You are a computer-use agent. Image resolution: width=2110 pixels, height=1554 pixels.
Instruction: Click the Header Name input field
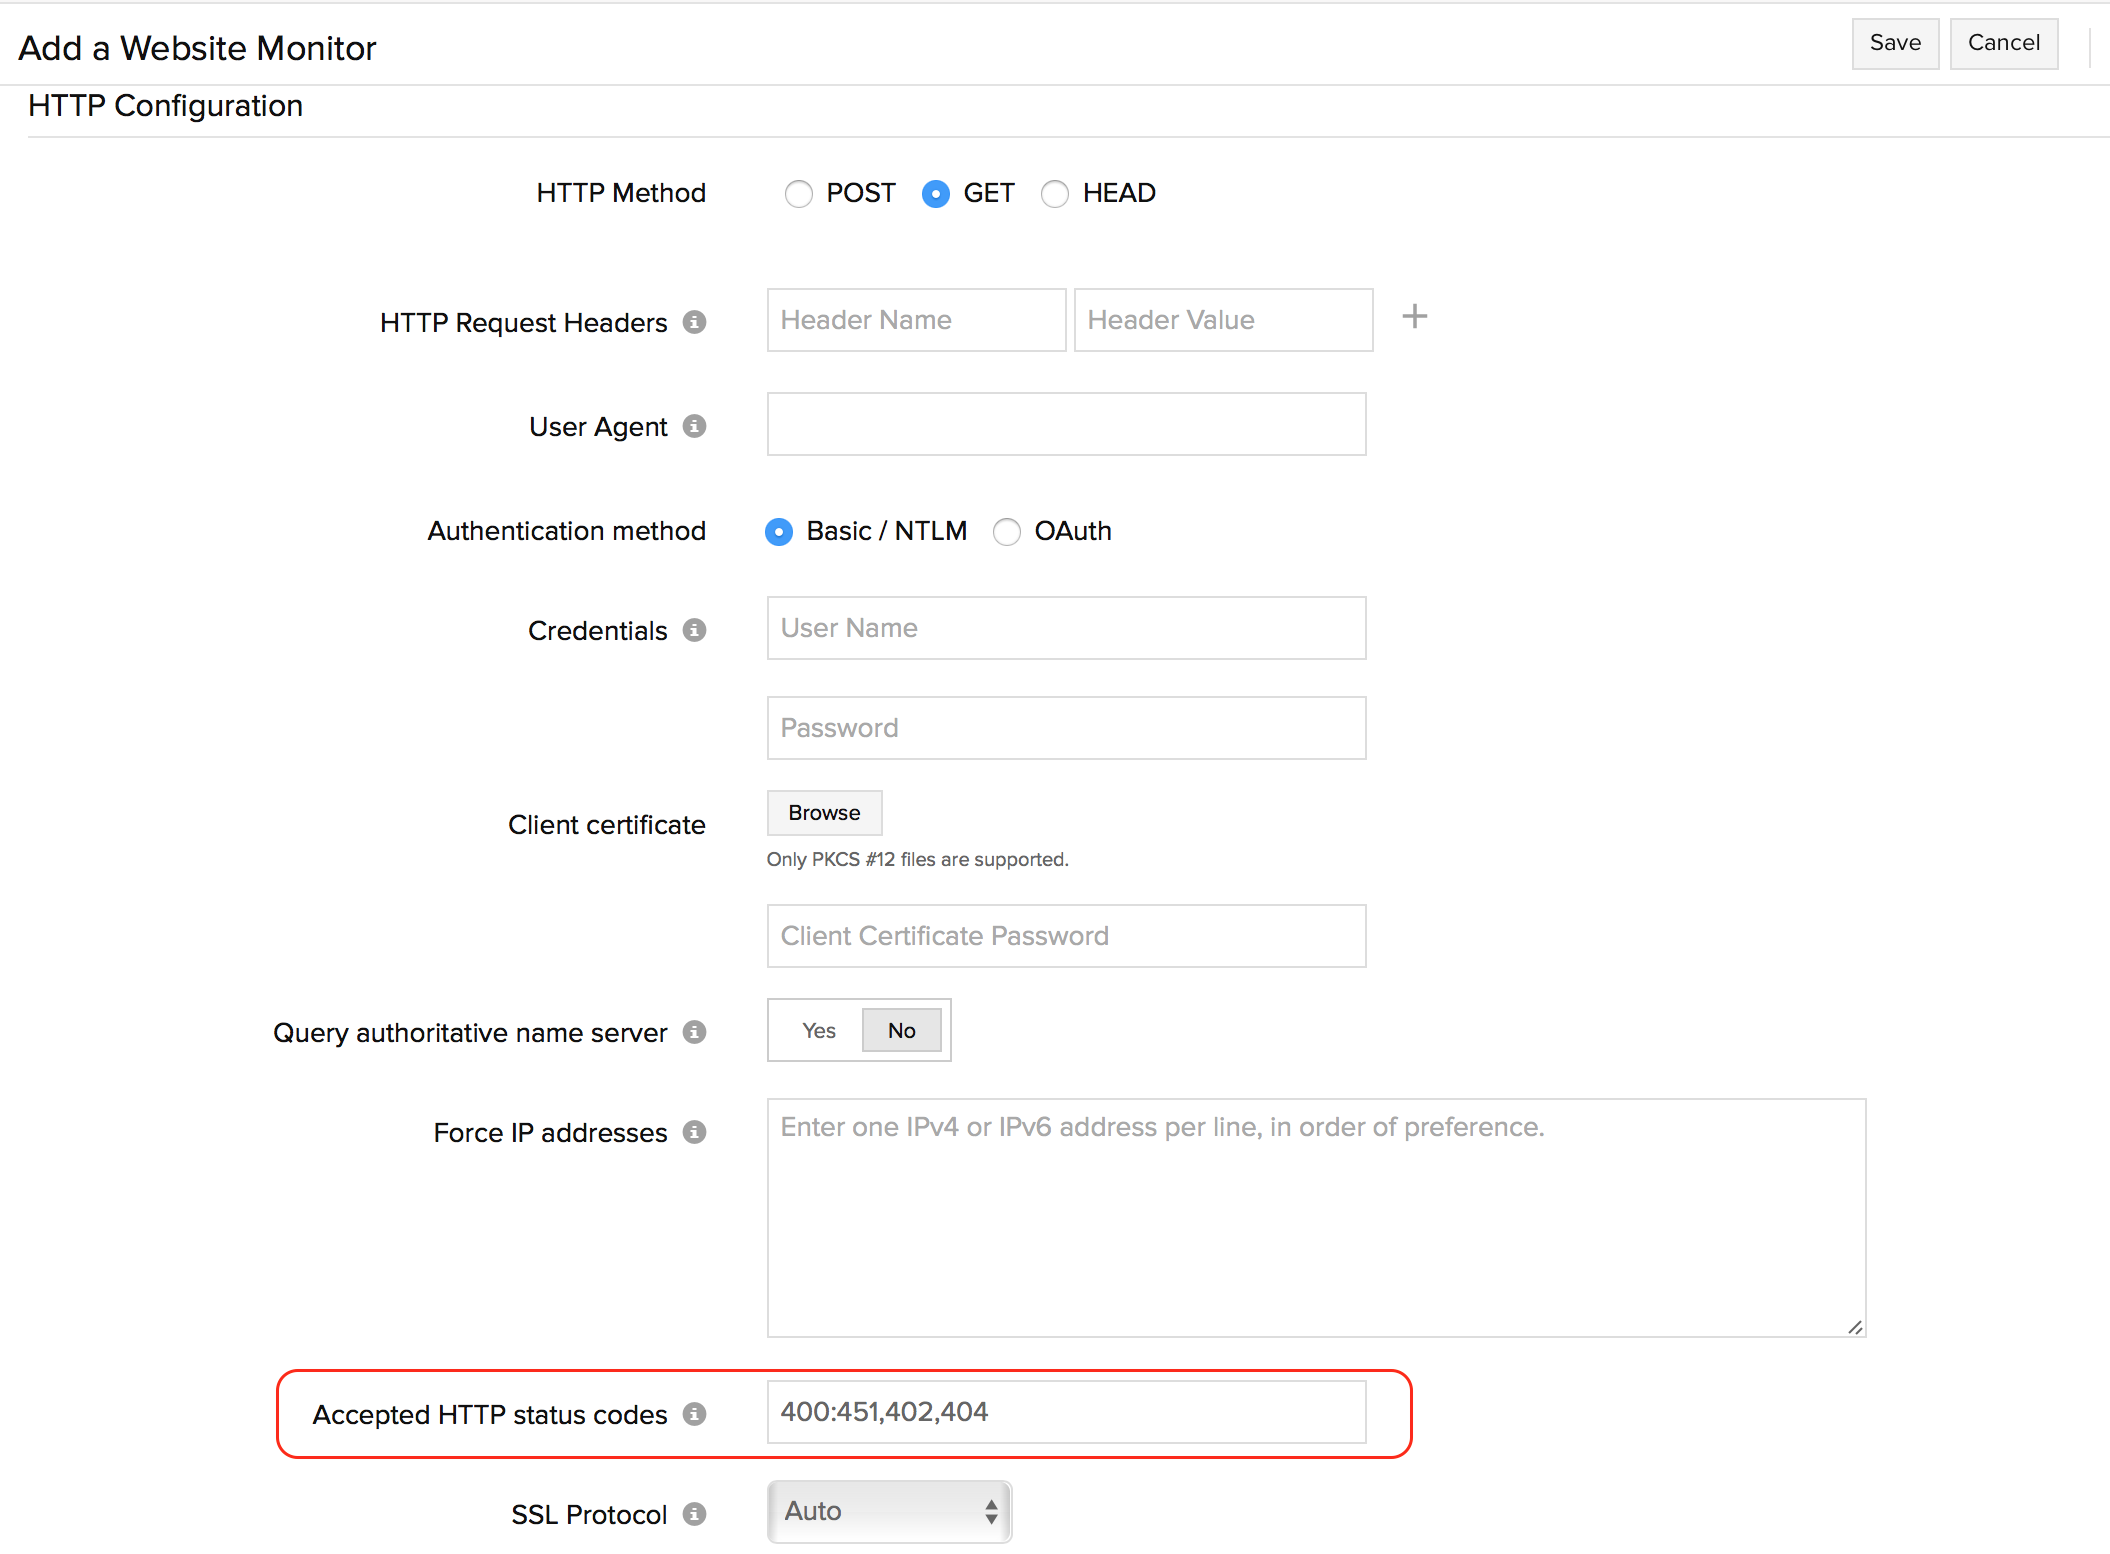pyautogui.click(x=916, y=320)
